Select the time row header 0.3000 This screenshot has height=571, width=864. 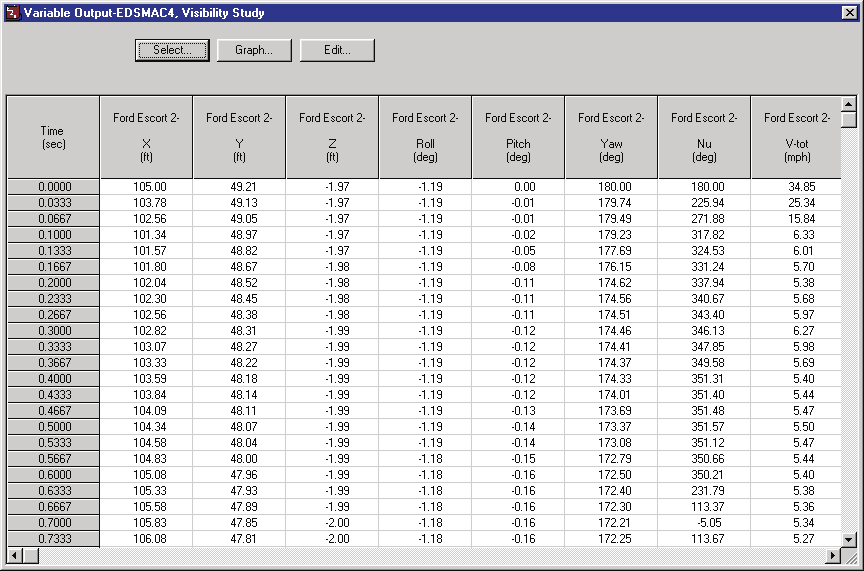click(53, 331)
